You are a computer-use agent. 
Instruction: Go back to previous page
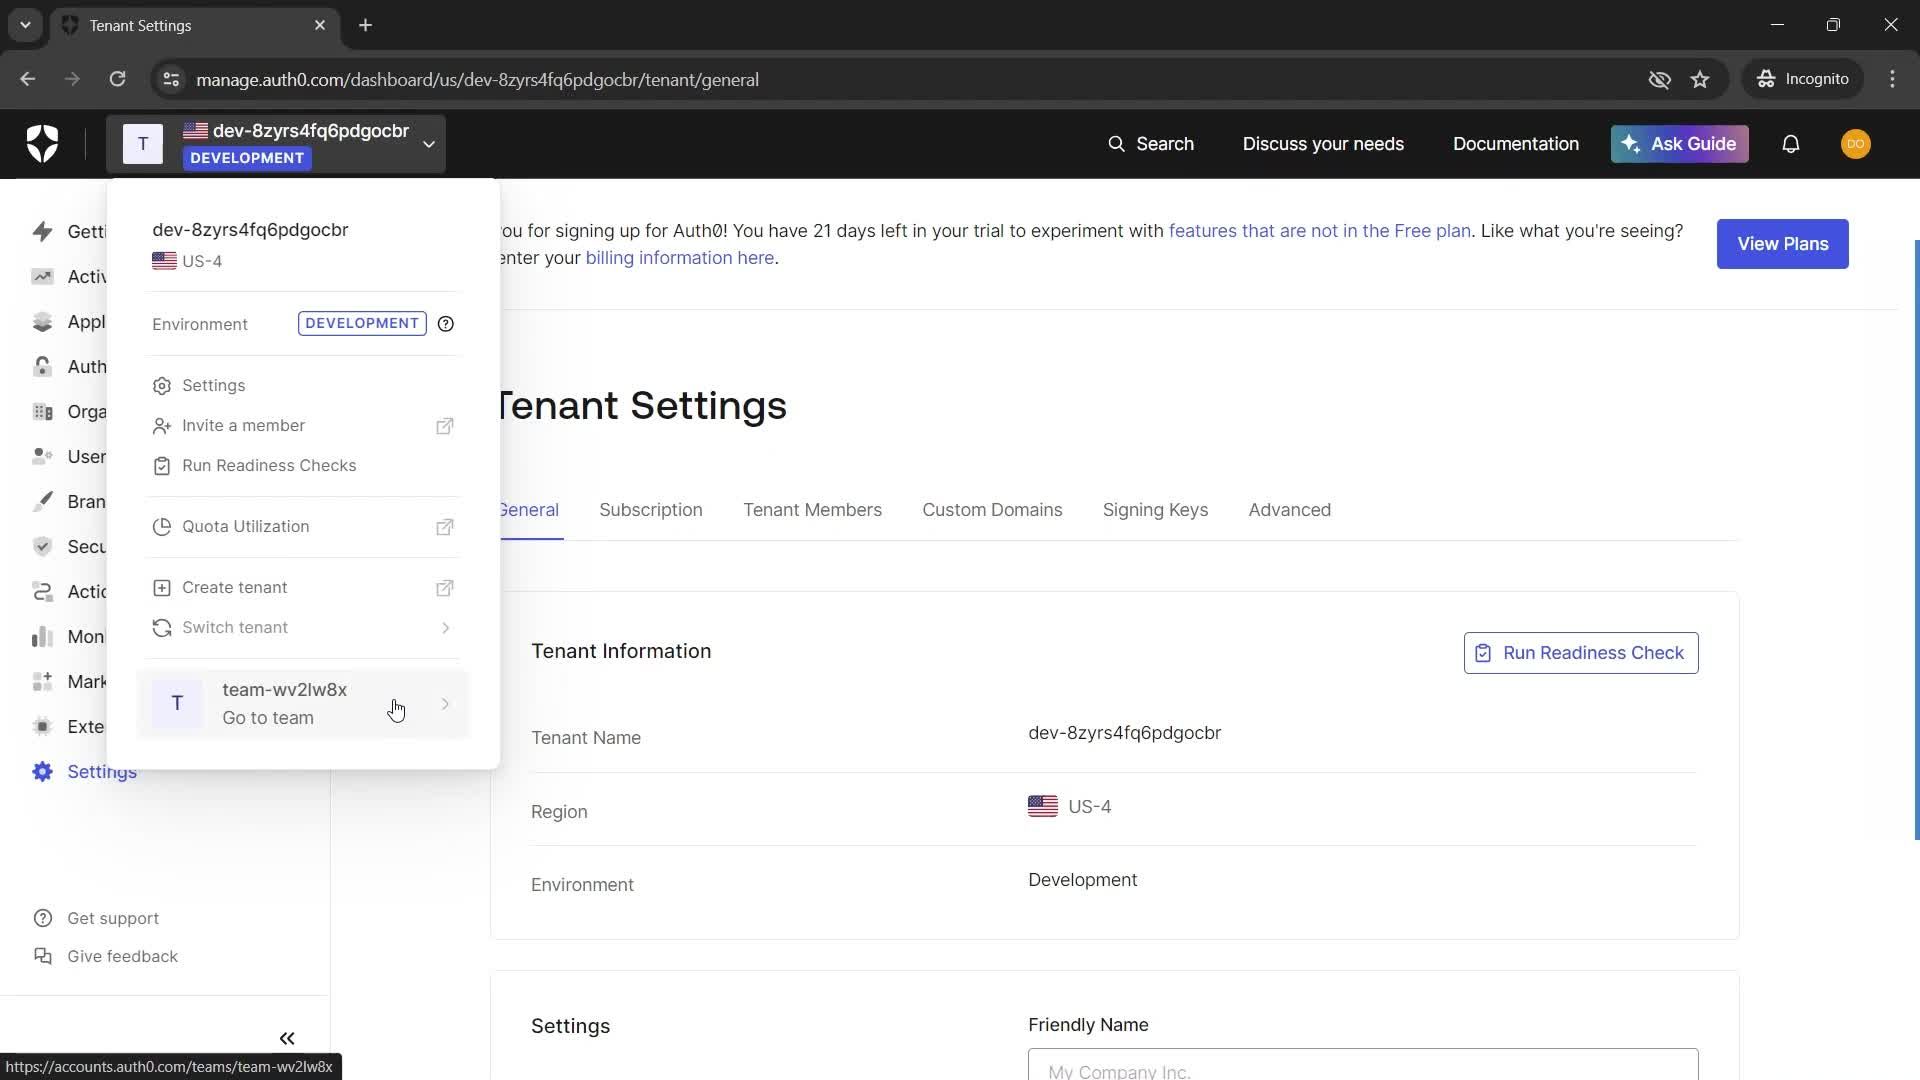[28, 80]
